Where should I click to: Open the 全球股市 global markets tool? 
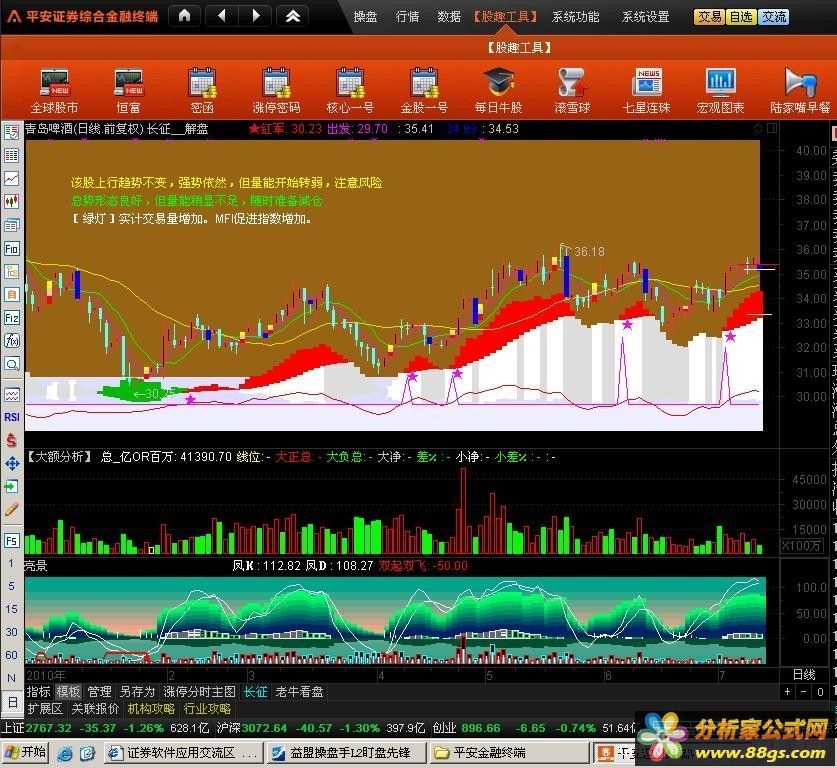click(54, 91)
